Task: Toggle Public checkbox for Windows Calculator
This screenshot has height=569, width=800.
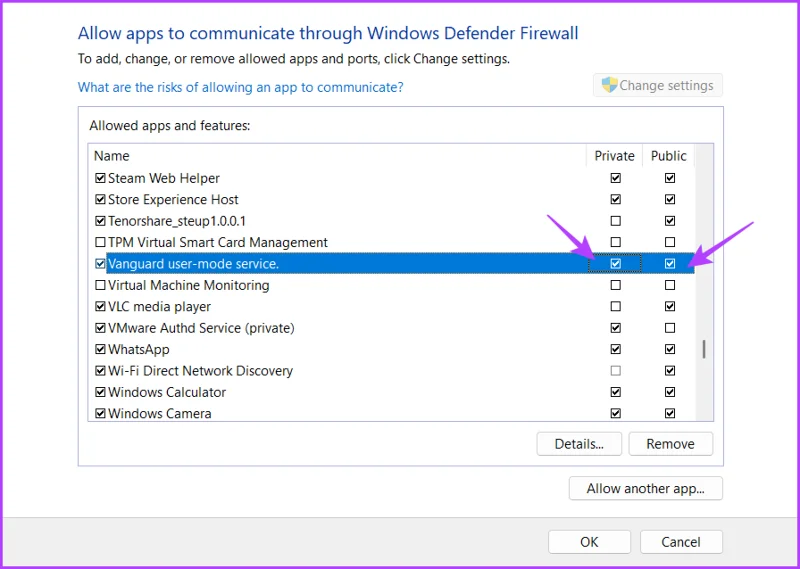Action: point(670,392)
